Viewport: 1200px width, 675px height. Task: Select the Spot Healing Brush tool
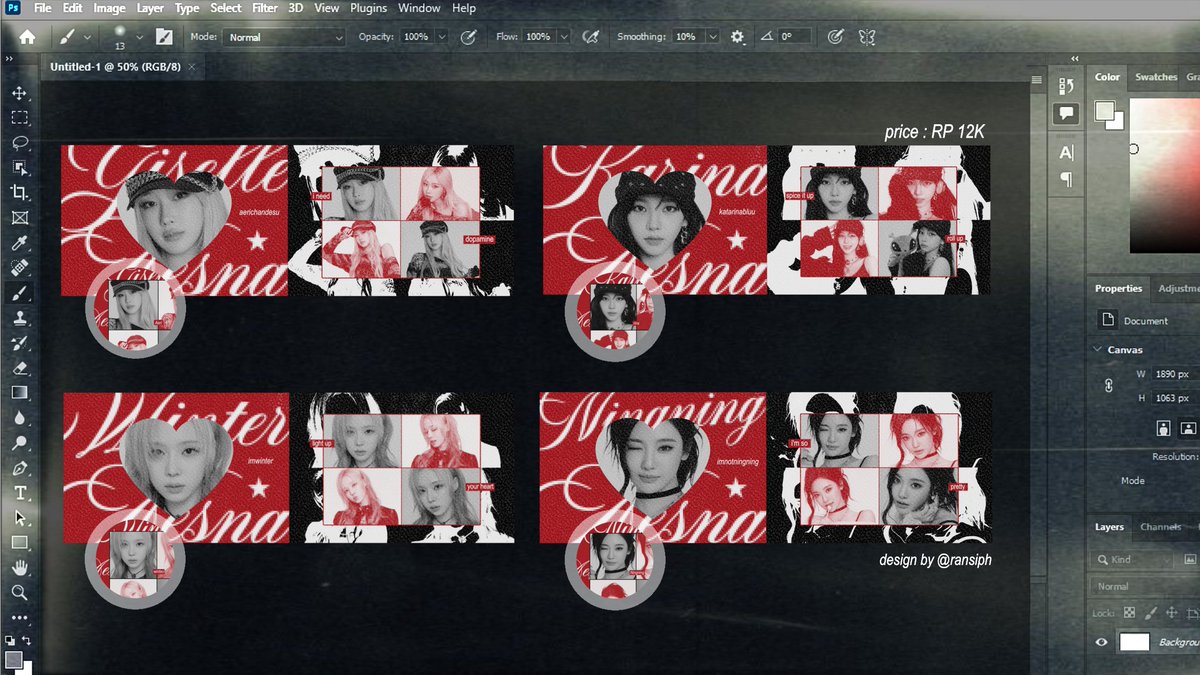(x=19, y=268)
